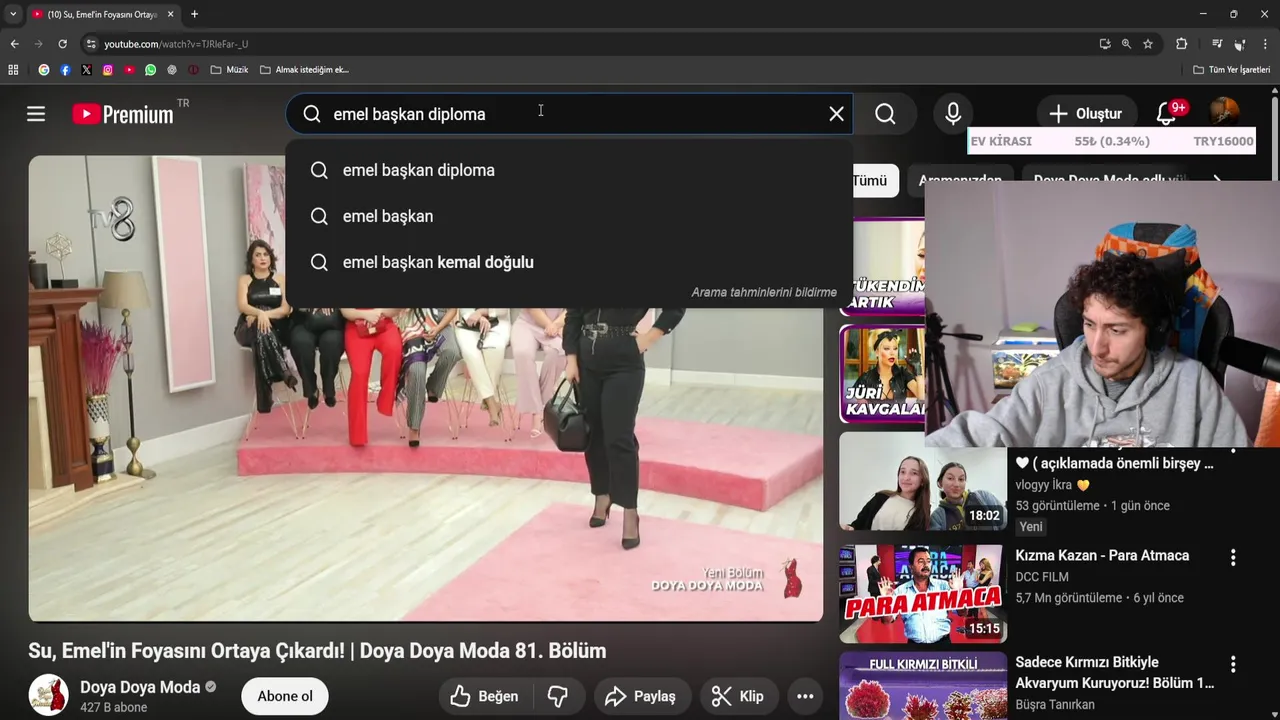Select suggestion emel başkan kemal doğulu
This screenshot has height=720, width=1280.
point(569,262)
